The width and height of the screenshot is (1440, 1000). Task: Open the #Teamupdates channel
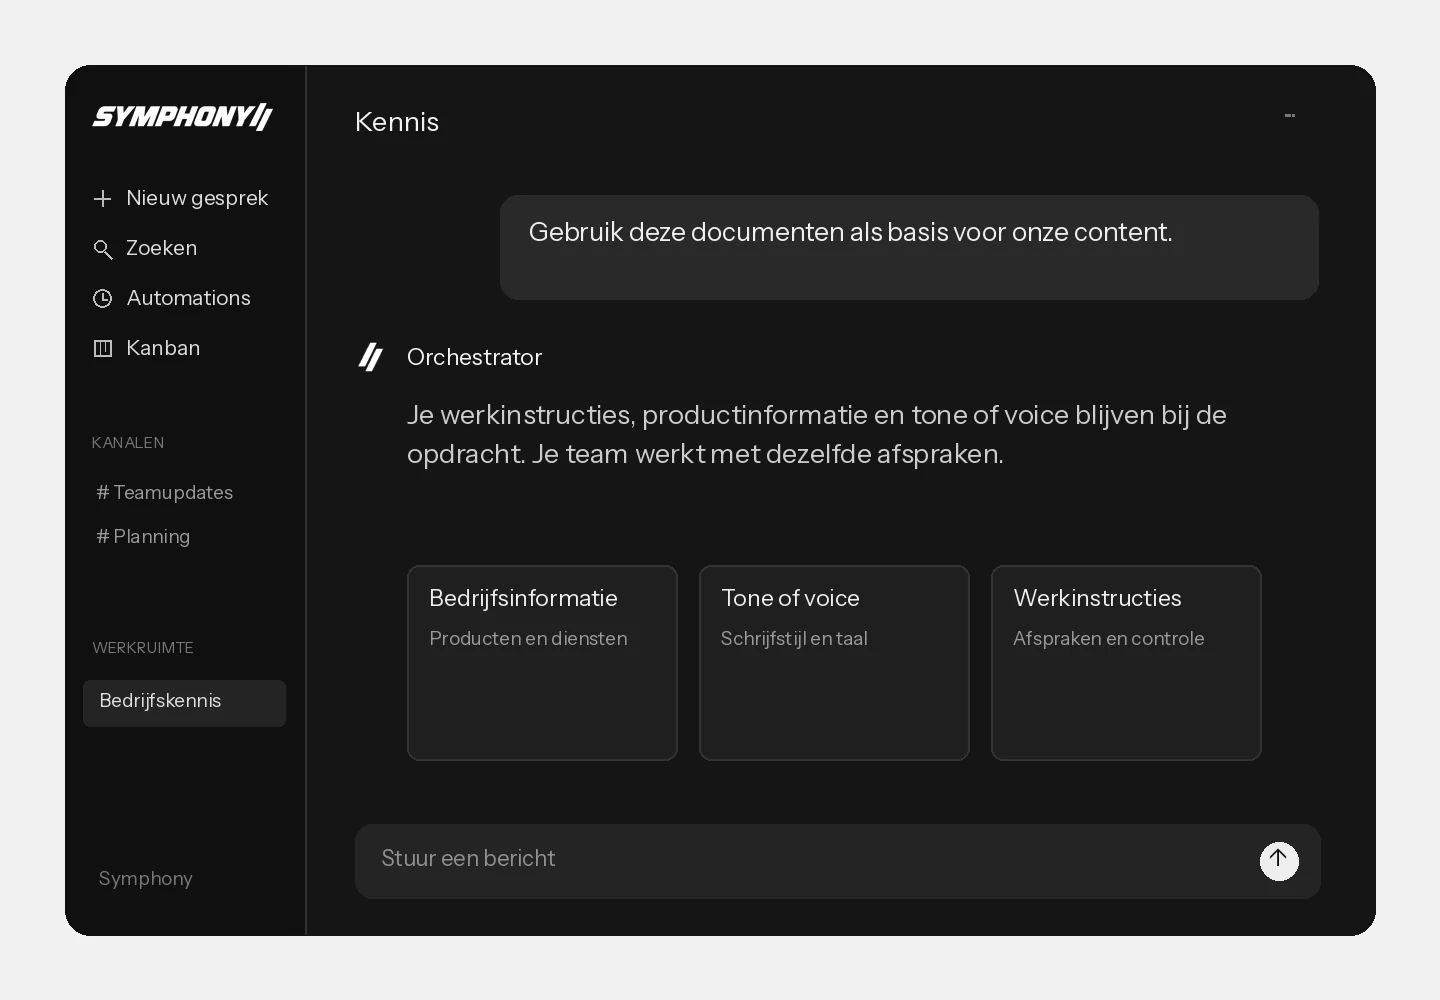click(x=164, y=492)
